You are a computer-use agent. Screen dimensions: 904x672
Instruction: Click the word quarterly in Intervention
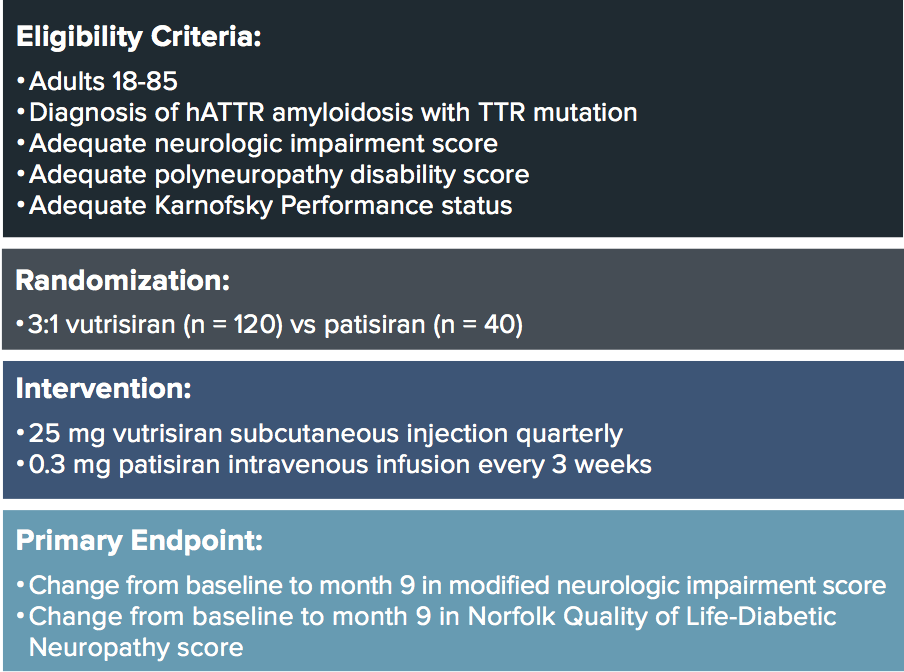570,433
